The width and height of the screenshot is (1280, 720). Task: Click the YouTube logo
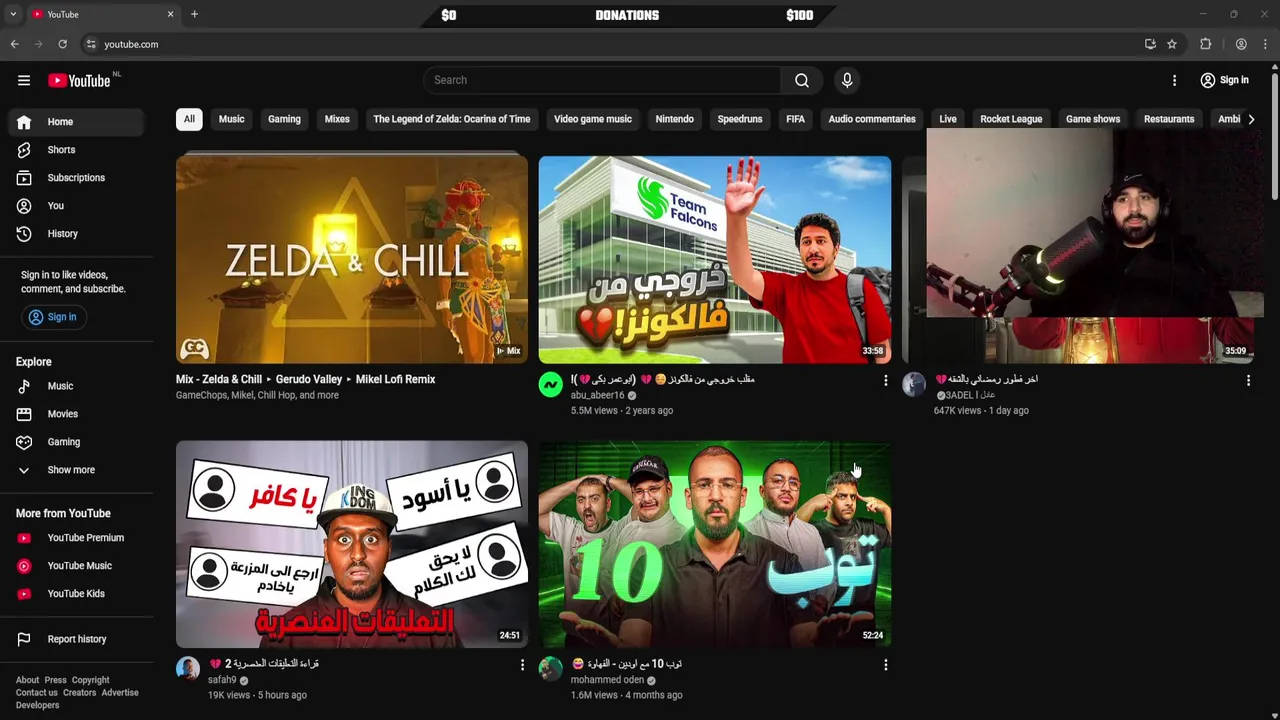[79, 80]
